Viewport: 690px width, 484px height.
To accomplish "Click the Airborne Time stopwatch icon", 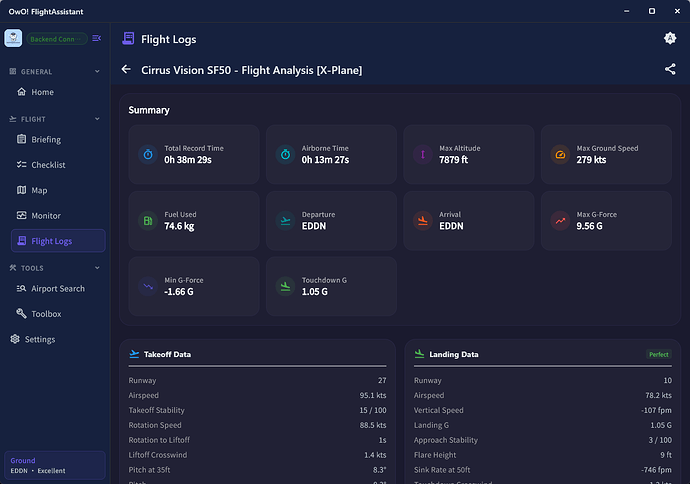I will tap(285, 154).
